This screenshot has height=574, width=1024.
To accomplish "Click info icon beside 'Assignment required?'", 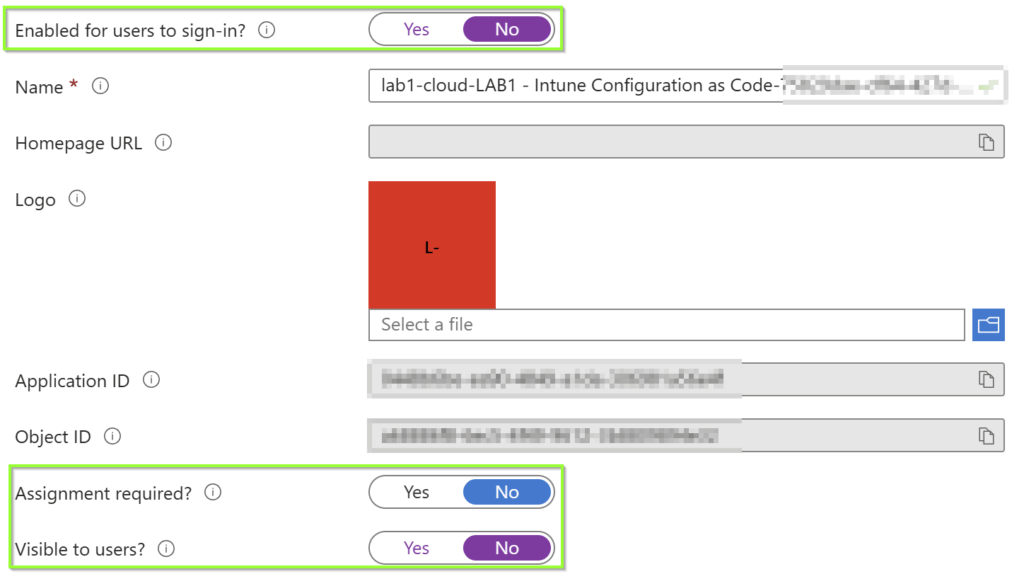I will tap(213, 492).
